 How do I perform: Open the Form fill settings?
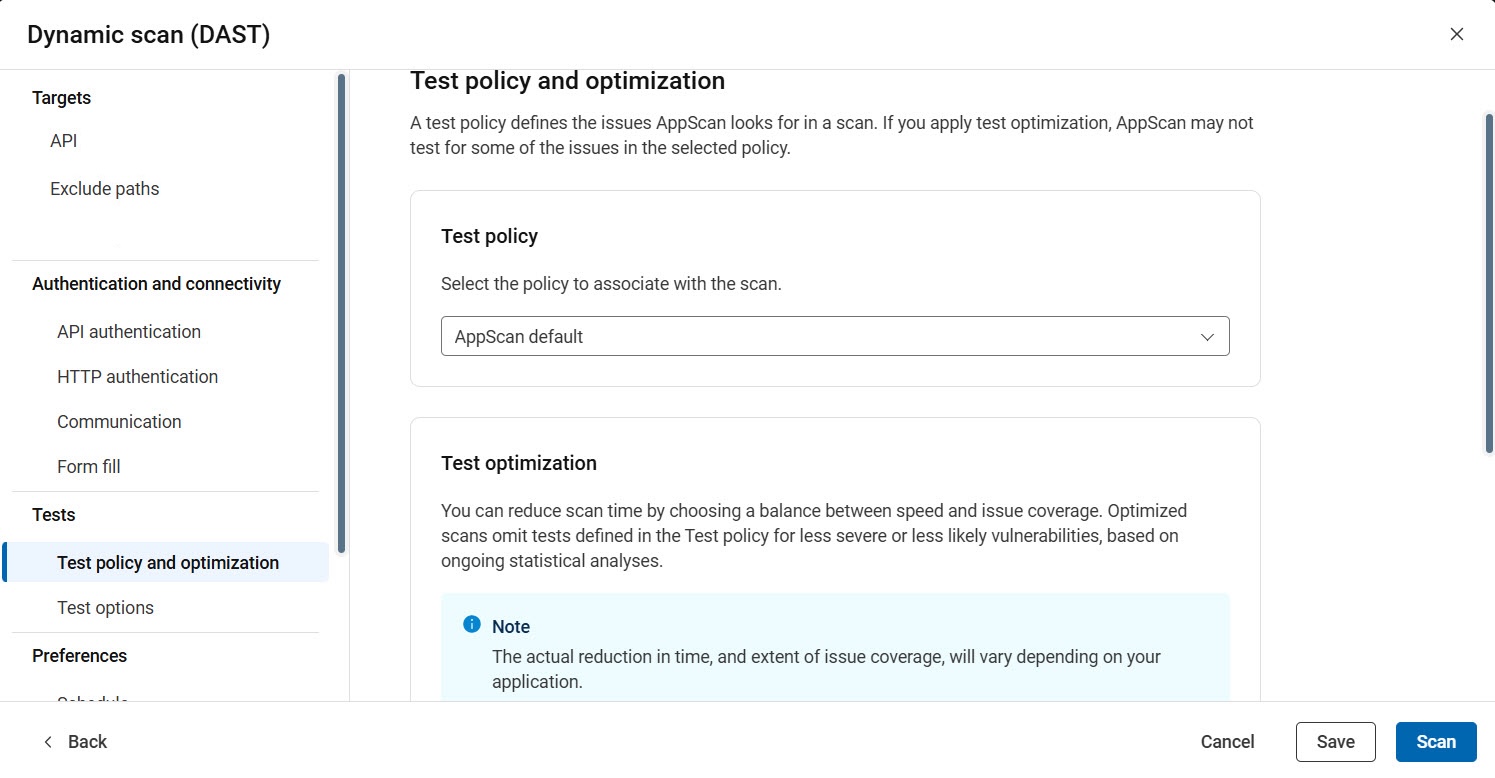pos(88,466)
